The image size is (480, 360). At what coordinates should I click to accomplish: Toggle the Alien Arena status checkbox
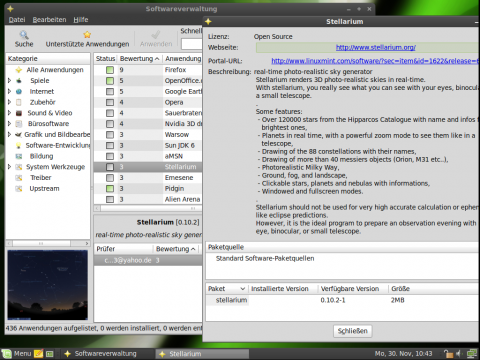coord(110,199)
